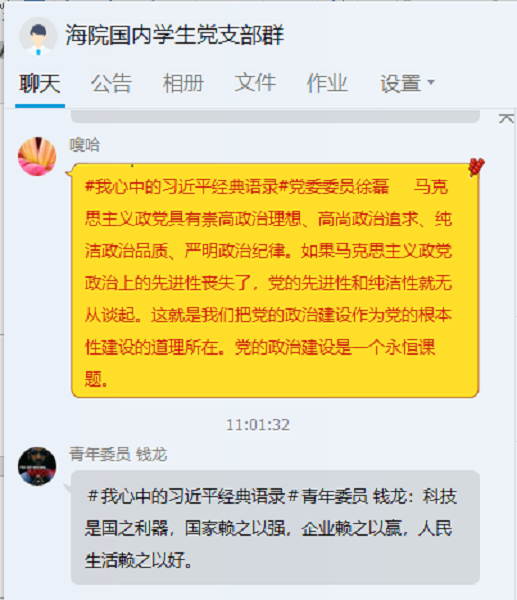This screenshot has height=600, width=517.
Task: Click the dropdown arrow beside 设置
Action: 431,82
